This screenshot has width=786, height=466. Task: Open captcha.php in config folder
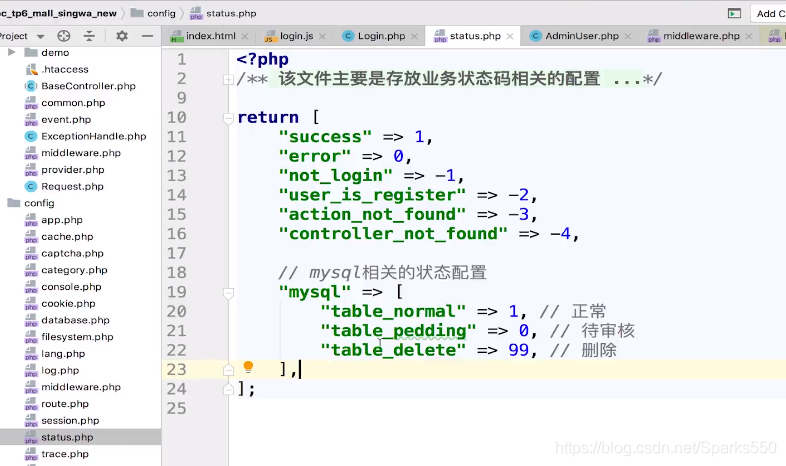click(72, 253)
